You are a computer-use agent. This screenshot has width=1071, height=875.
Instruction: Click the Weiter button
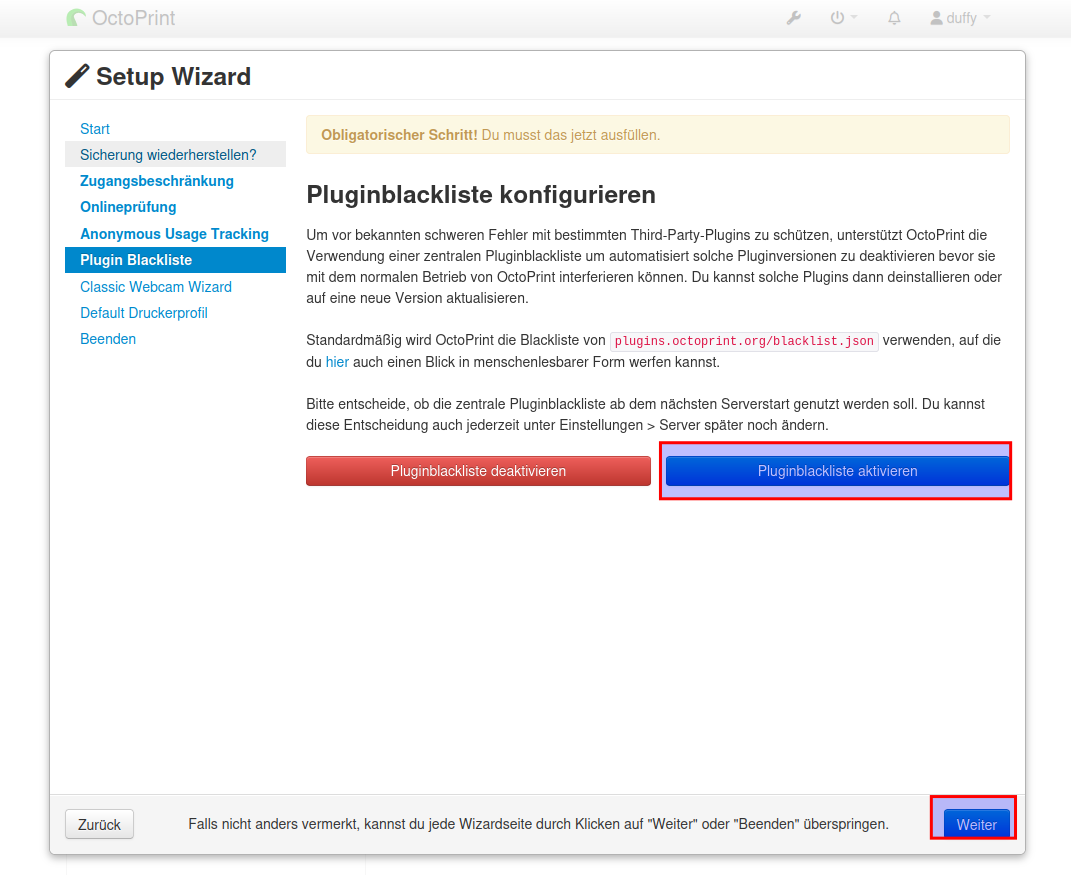tap(976, 825)
